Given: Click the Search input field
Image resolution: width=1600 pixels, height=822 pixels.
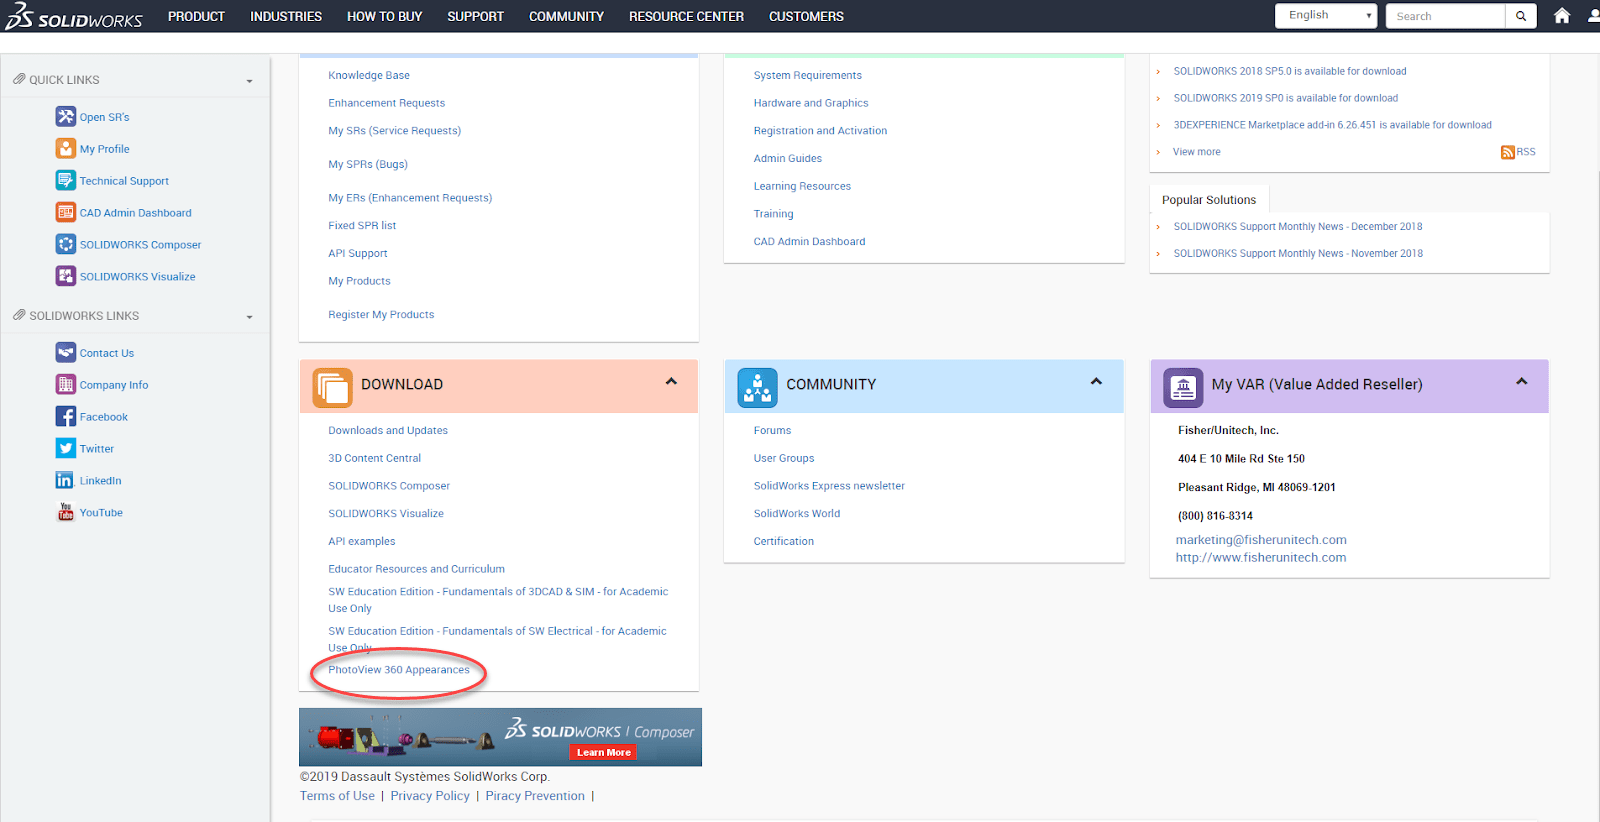Looking at the screenshot, I should pyautogui.click(x=1445, y=16).
